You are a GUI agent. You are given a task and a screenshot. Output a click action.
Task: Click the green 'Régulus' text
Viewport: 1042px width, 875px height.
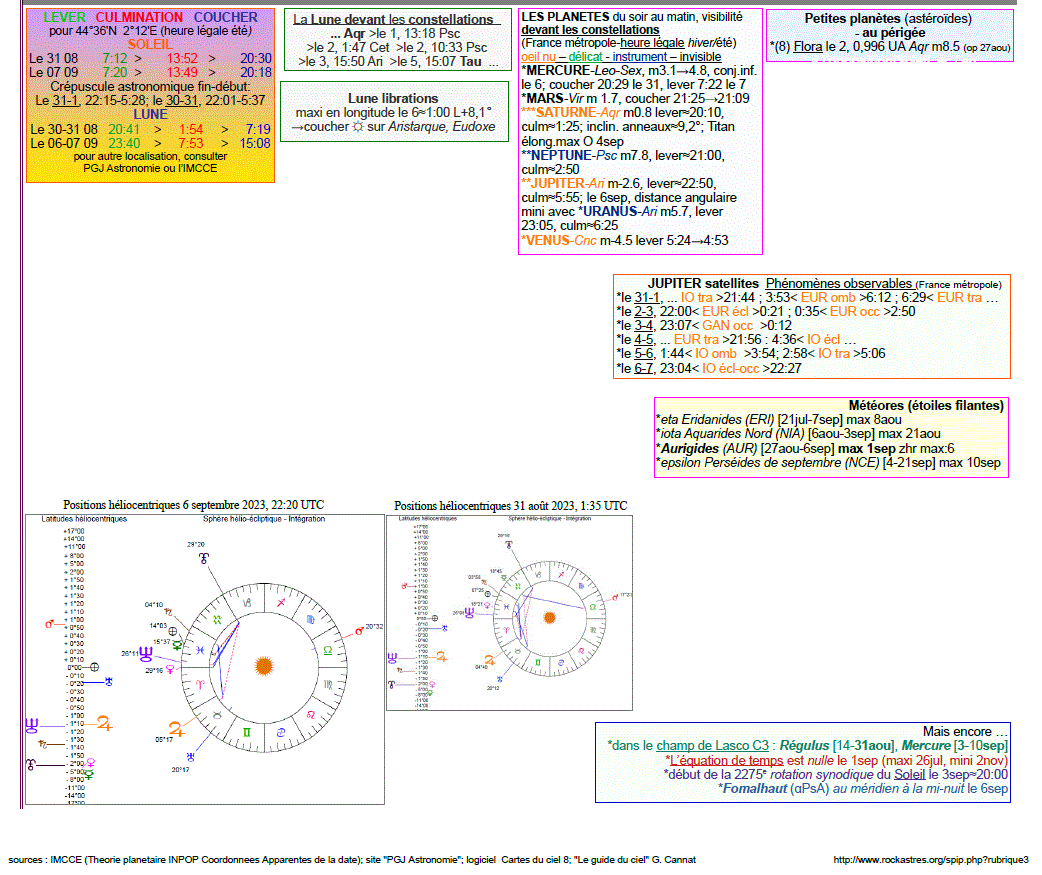[804, 746]
